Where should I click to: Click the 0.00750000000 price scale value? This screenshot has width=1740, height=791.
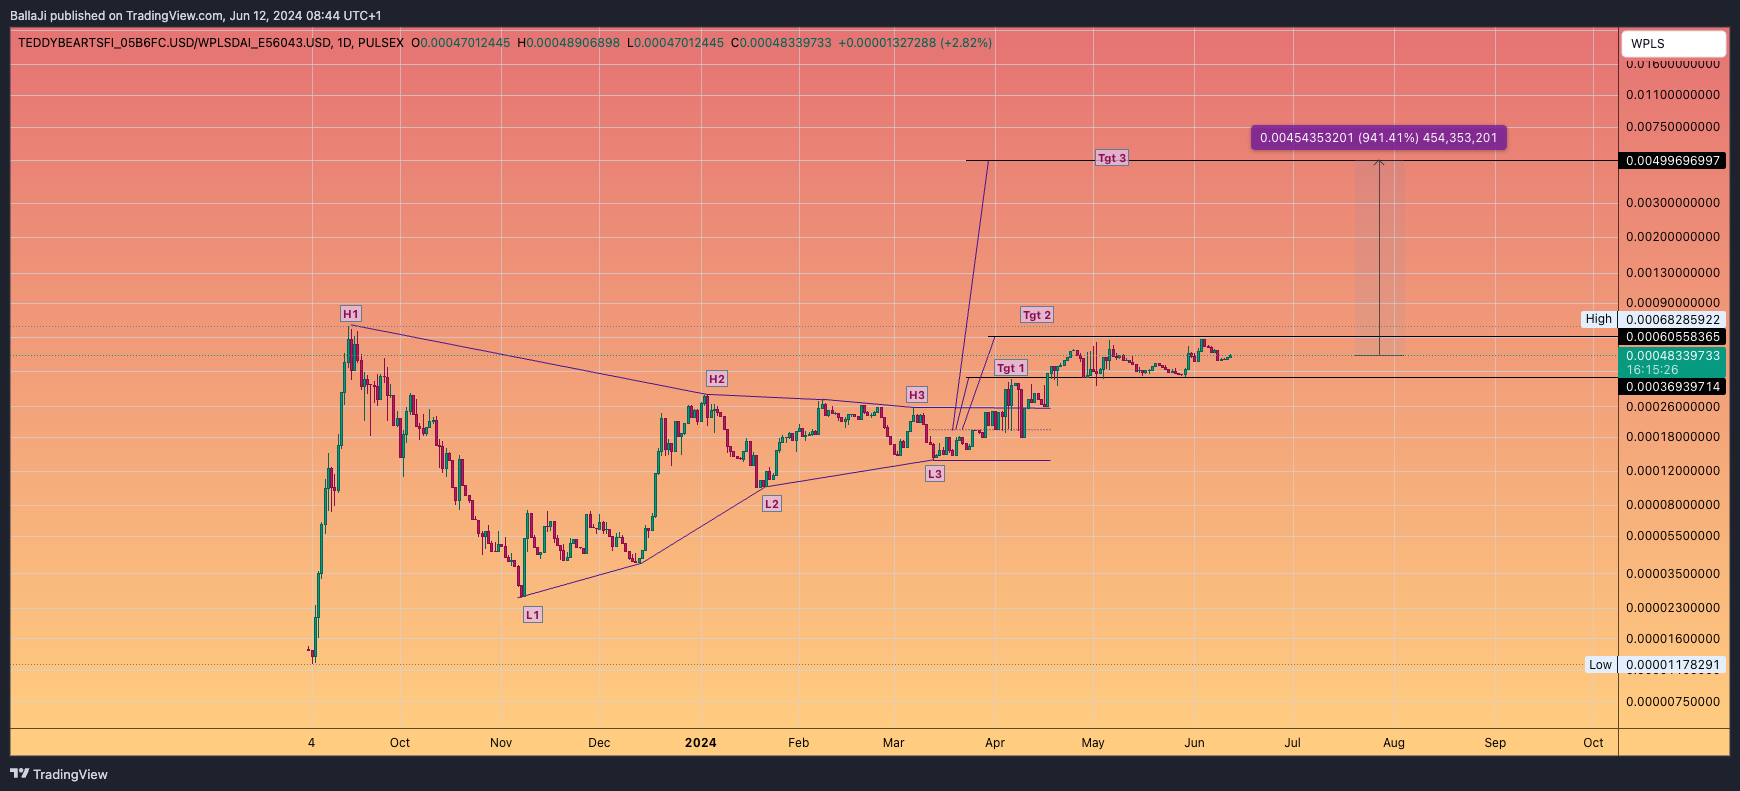click(1673, 127)
